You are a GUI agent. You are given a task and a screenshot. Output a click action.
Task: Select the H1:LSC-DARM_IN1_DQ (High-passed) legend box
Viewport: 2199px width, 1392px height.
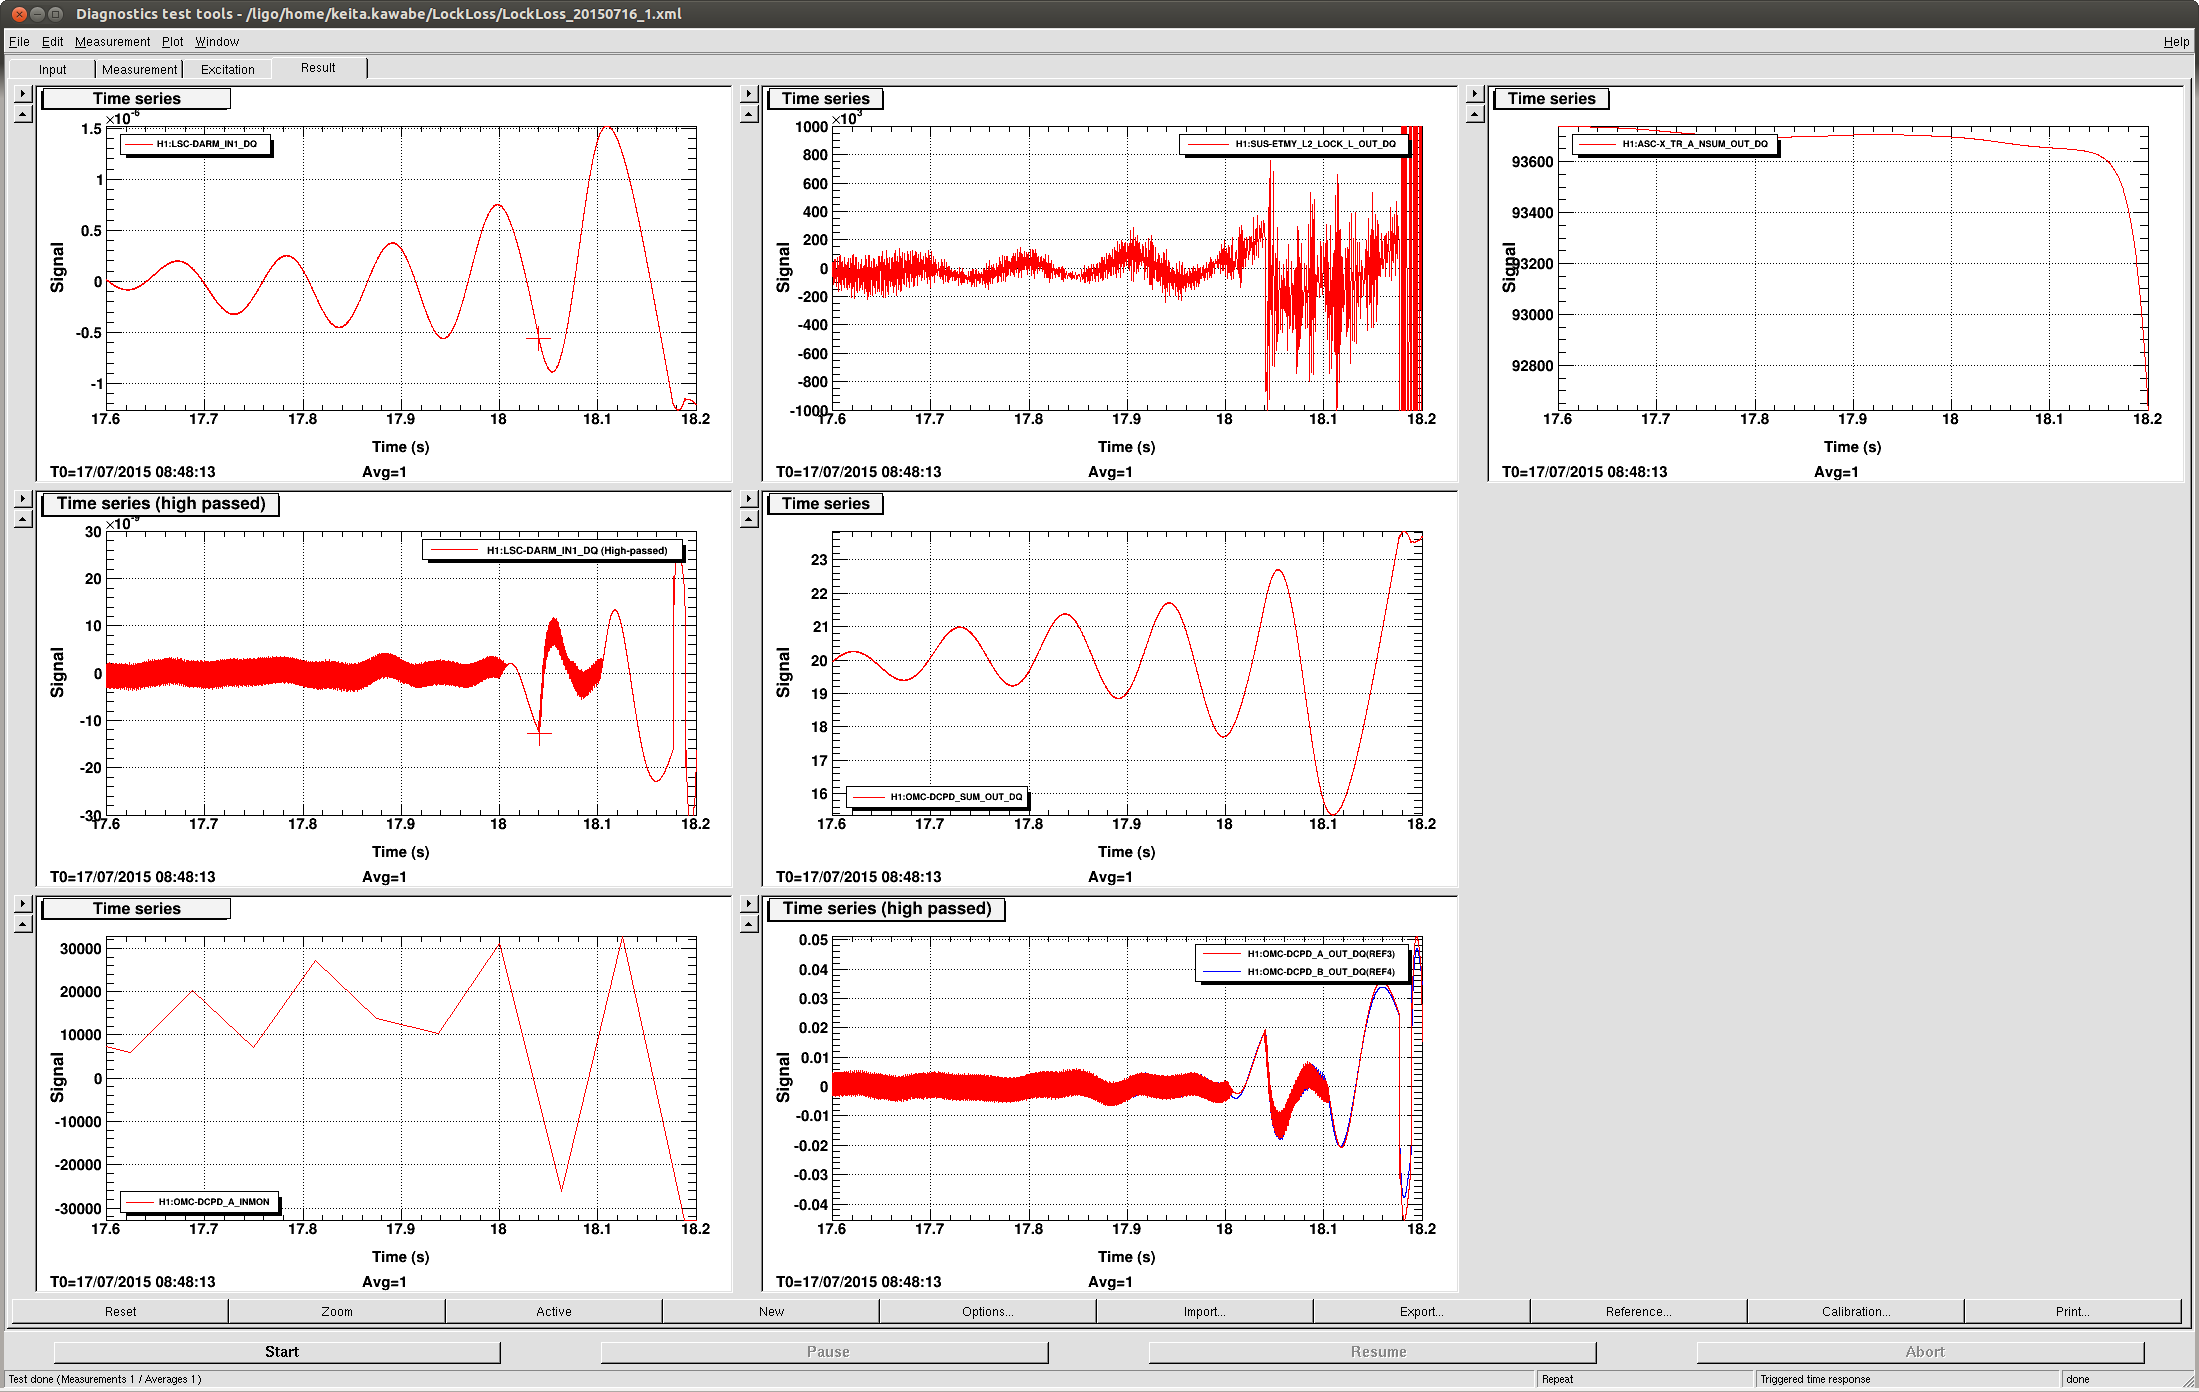[553, 550]
